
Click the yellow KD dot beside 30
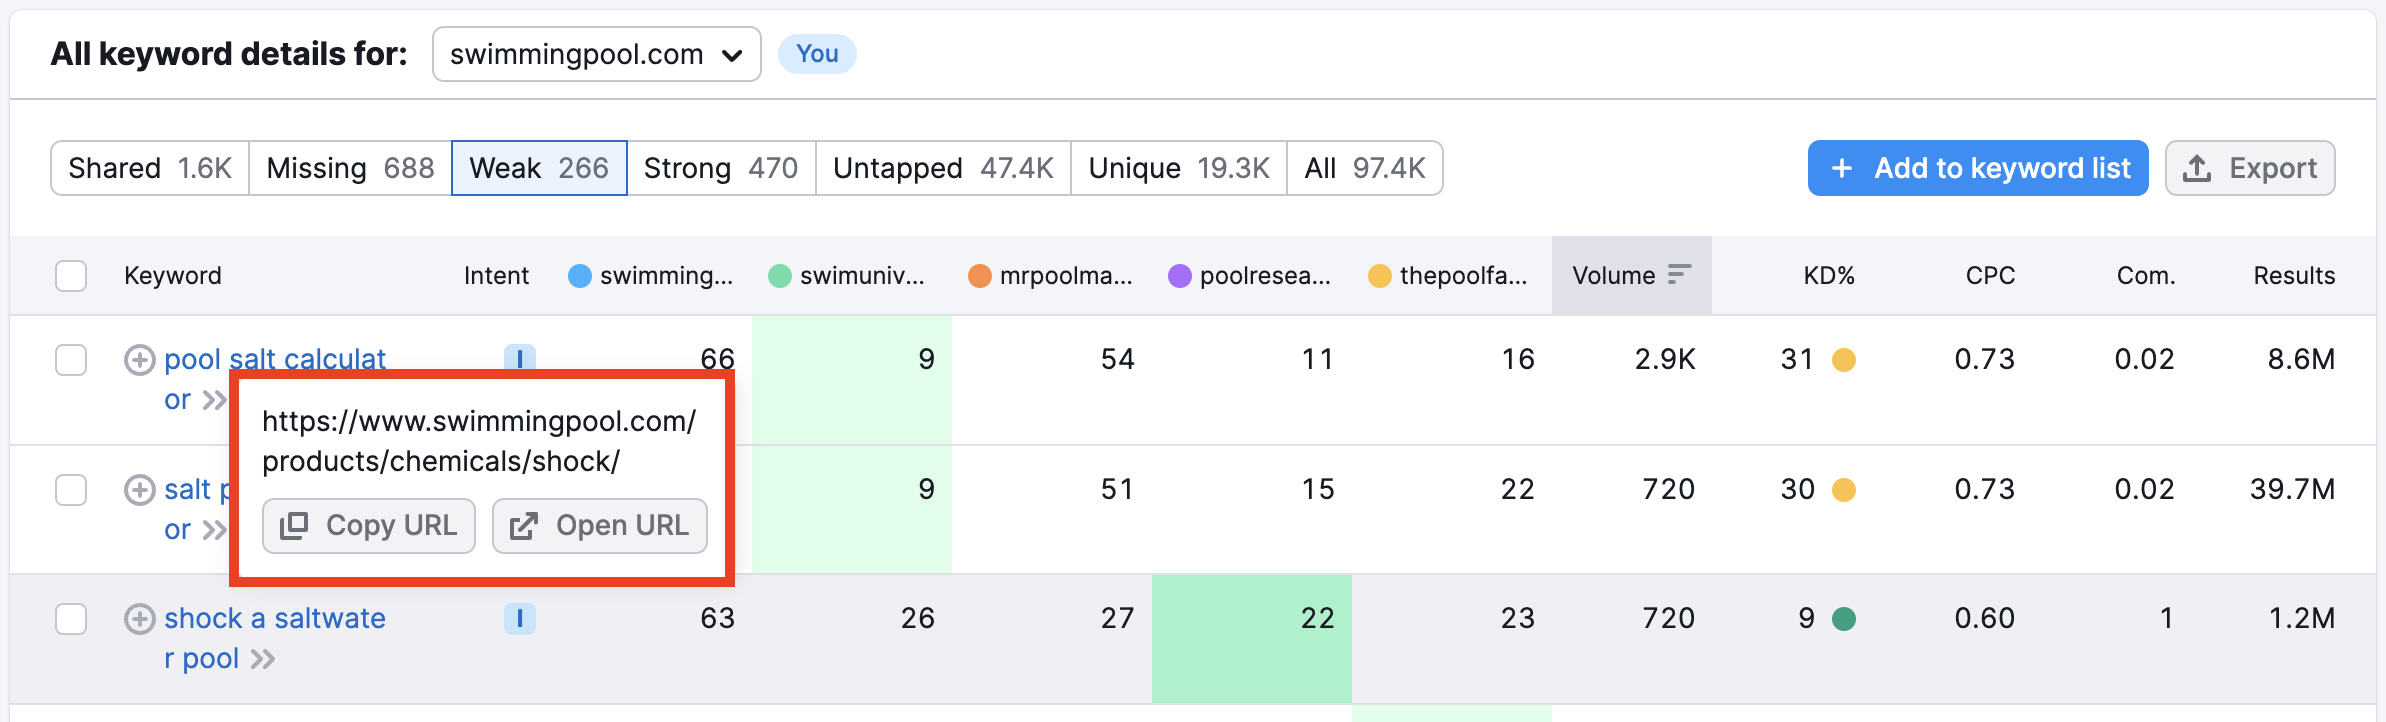click(1844, 490)
